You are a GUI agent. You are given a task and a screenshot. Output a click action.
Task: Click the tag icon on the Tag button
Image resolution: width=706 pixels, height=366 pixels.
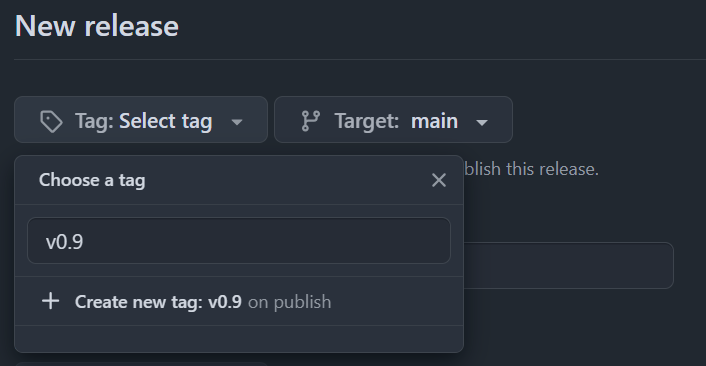click(51, 122)
